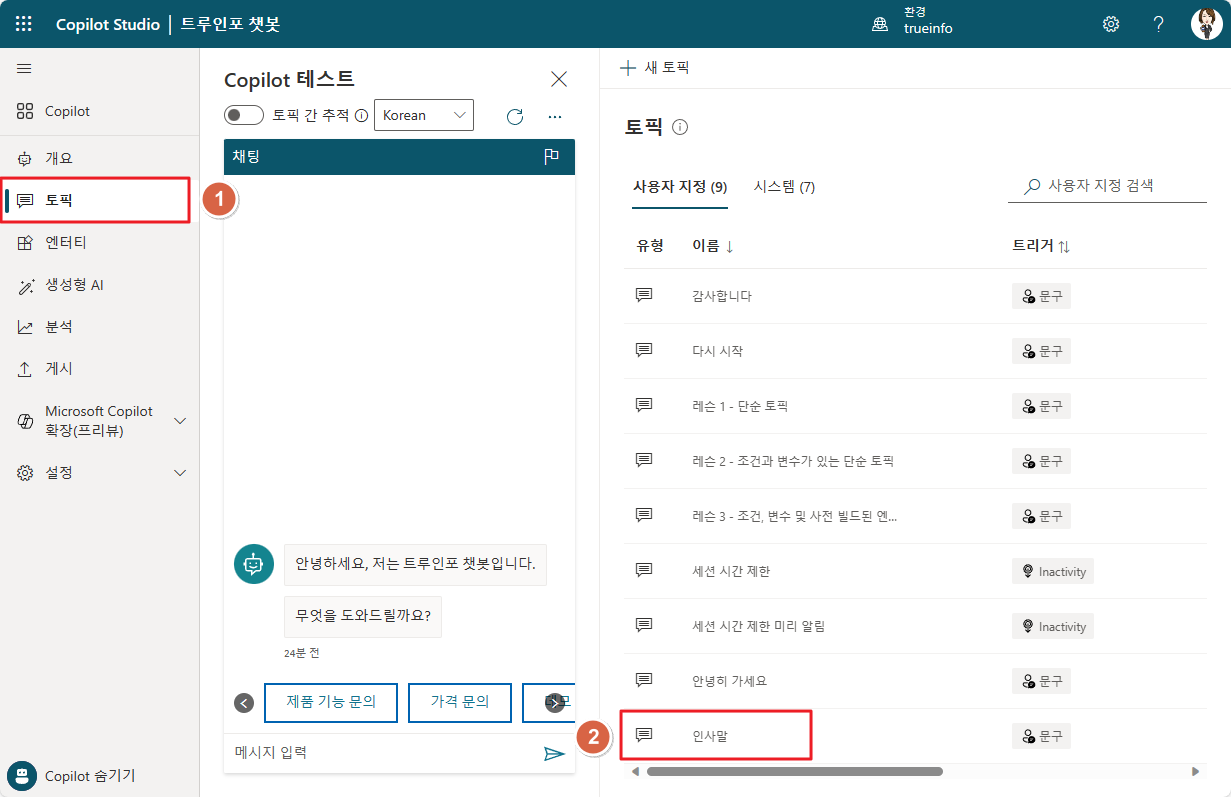Open the user profile avatar
The image size is (1231, 797).
click(1206, 24)
